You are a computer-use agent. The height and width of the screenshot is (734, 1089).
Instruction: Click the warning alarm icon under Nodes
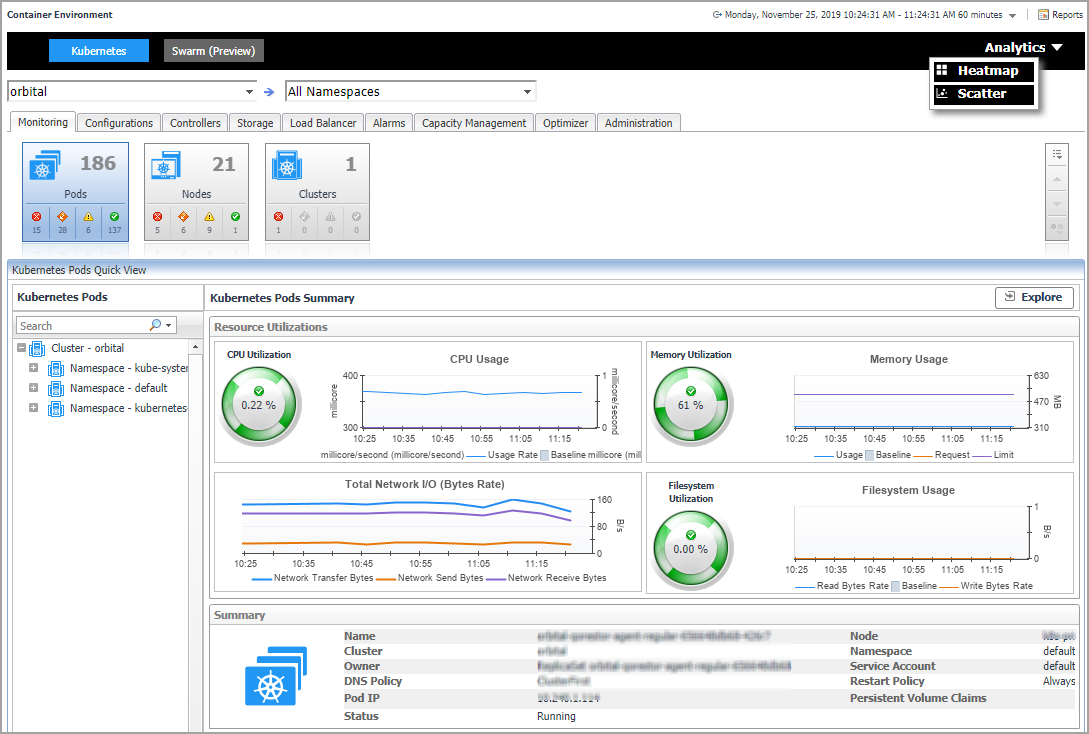(x=209, y=216)
